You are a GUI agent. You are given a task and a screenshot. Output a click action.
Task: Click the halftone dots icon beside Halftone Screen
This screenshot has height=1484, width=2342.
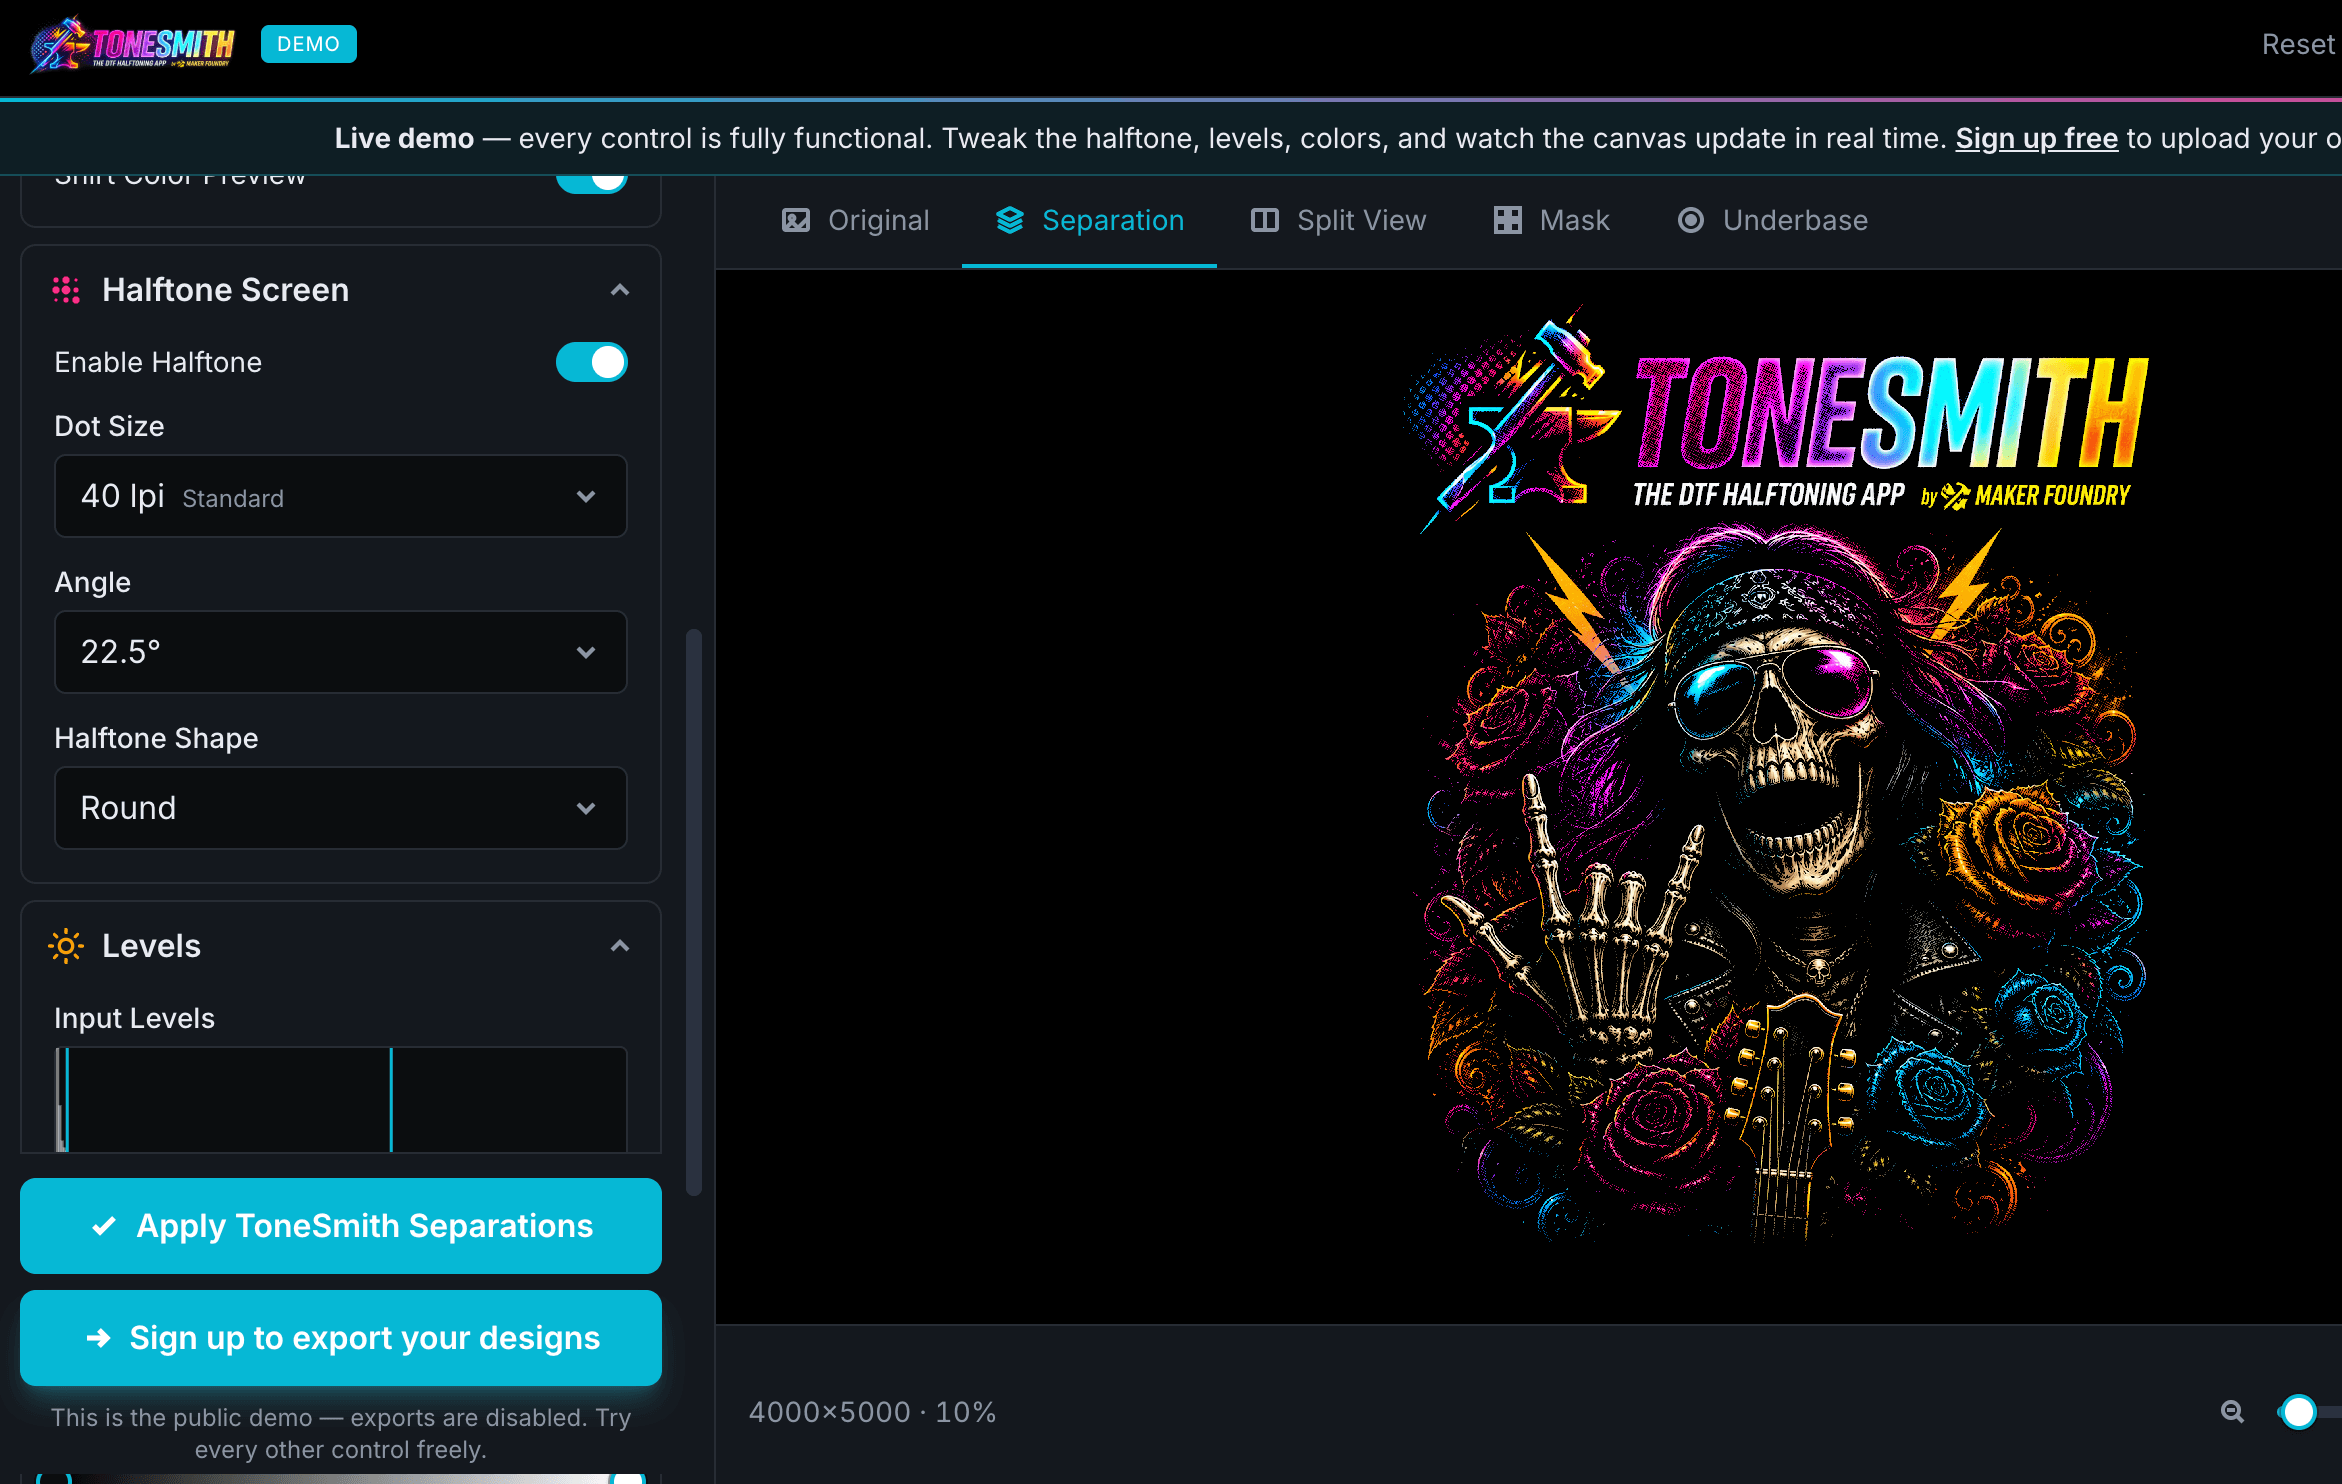click(x=66, y=290)
